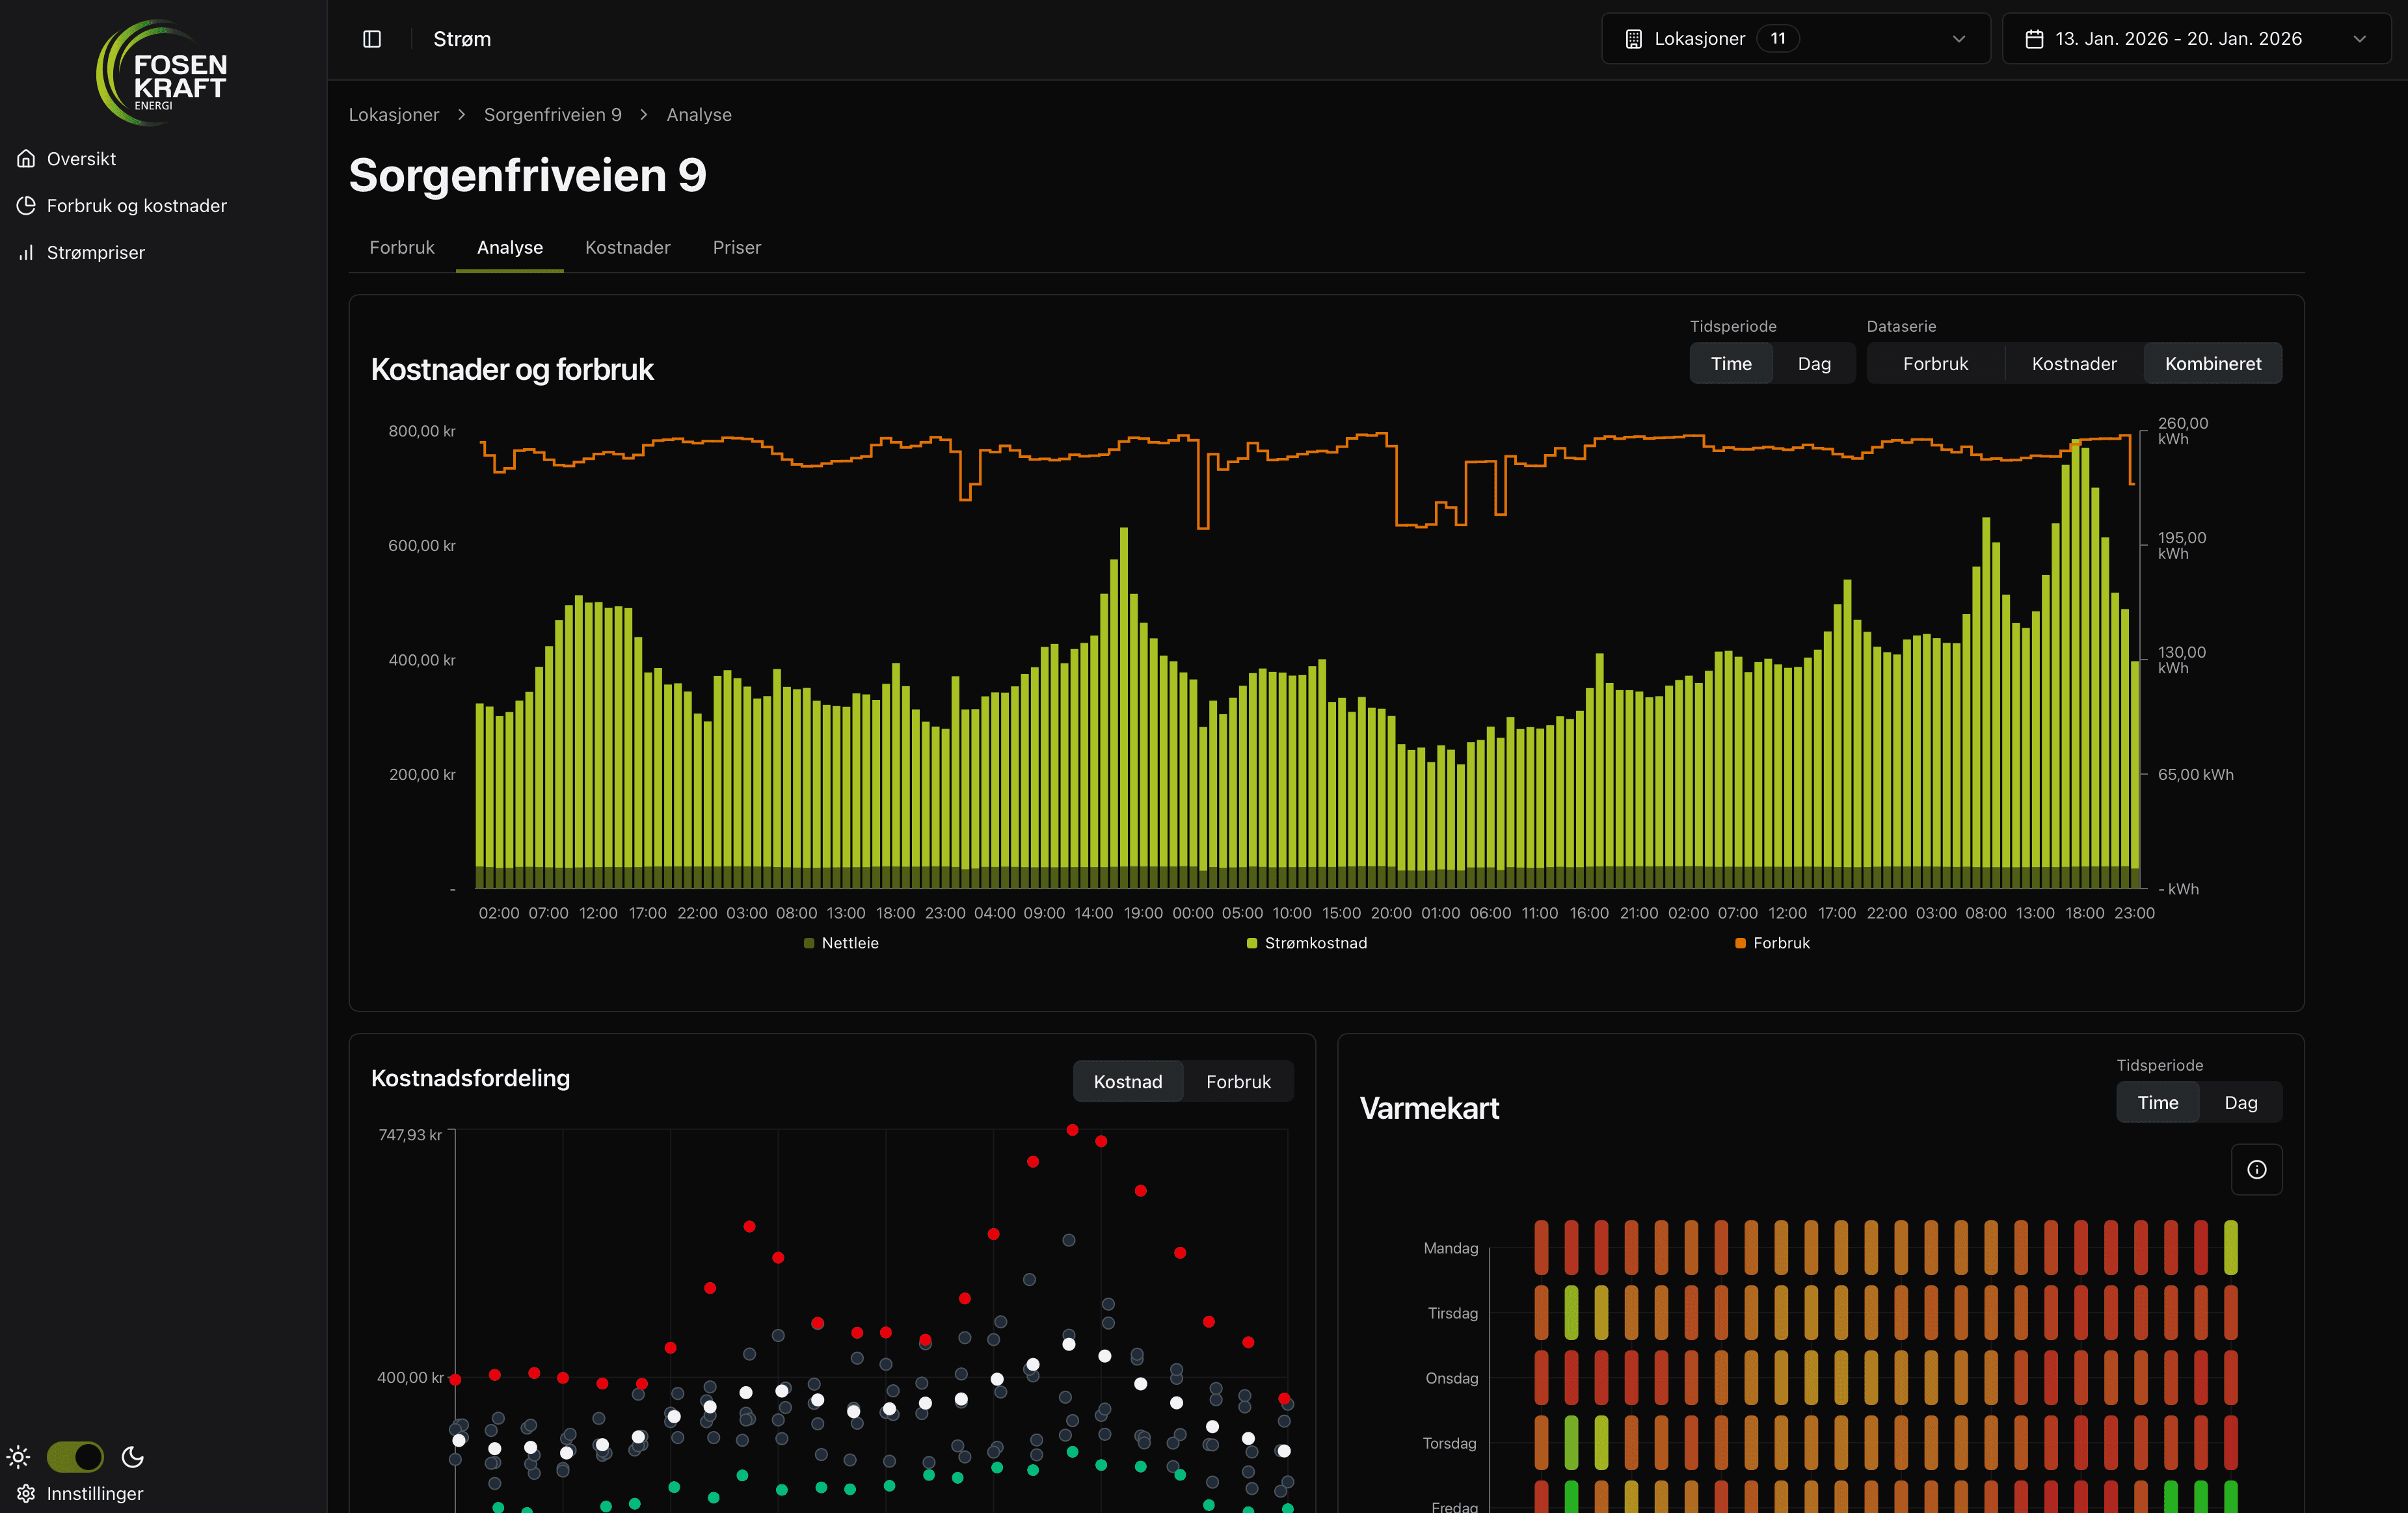Switch Kostnader og forbruk period to Dag

coord(1814,364)
